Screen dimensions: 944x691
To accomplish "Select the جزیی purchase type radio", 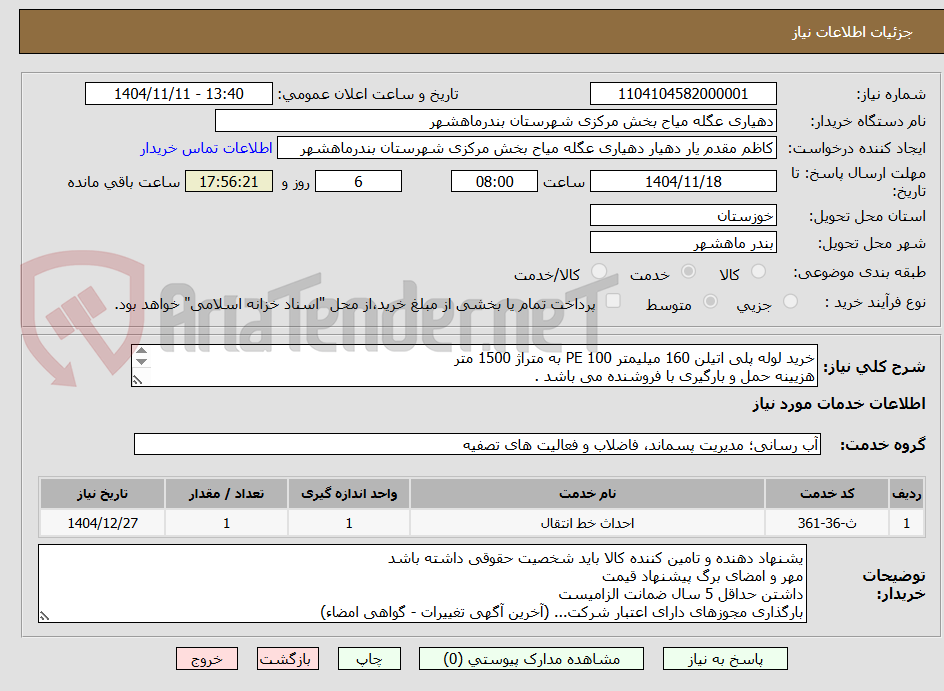I will point(790,302).
